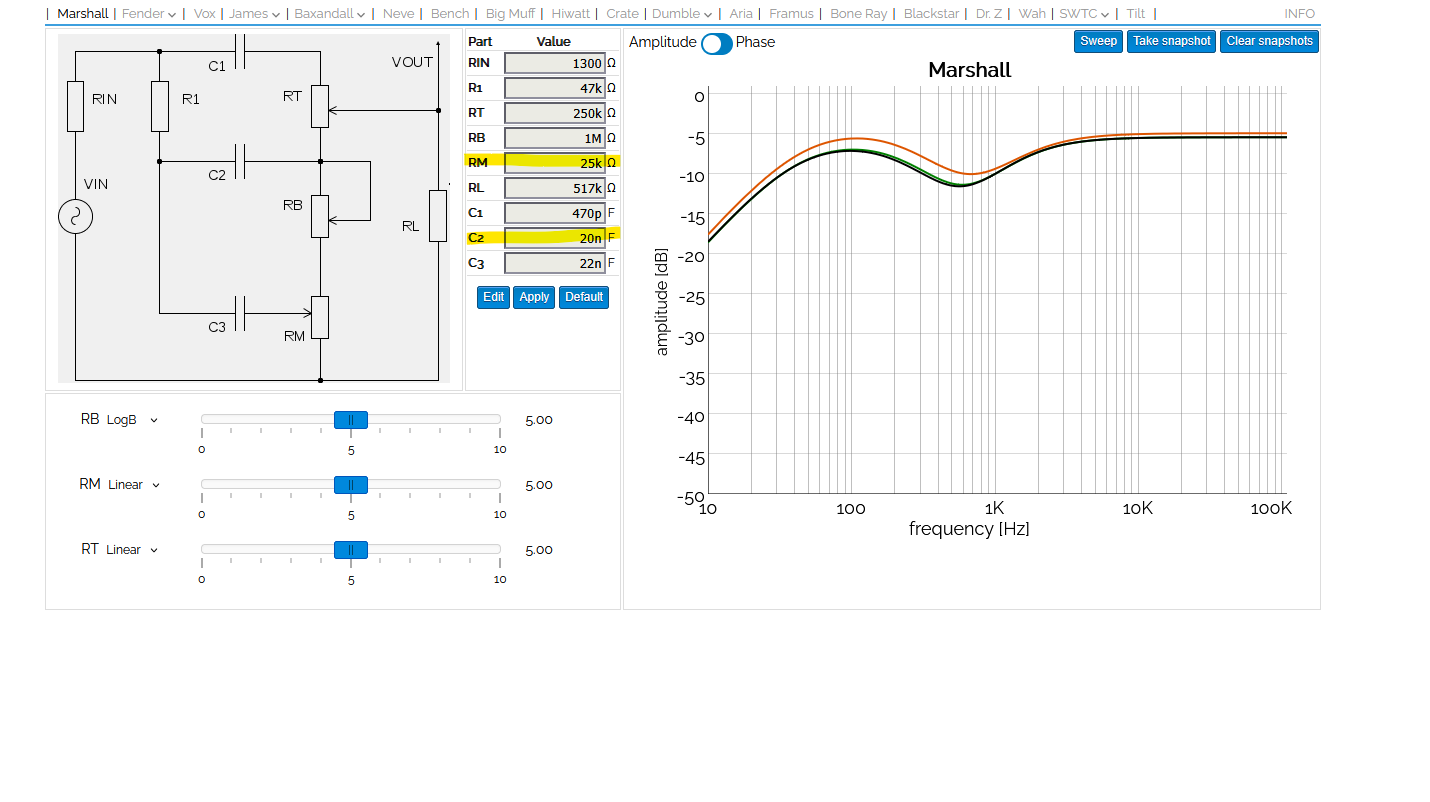Click the RB slider thumb
1430x802 pixels.
pyautogui.click(x=351, y=420)
